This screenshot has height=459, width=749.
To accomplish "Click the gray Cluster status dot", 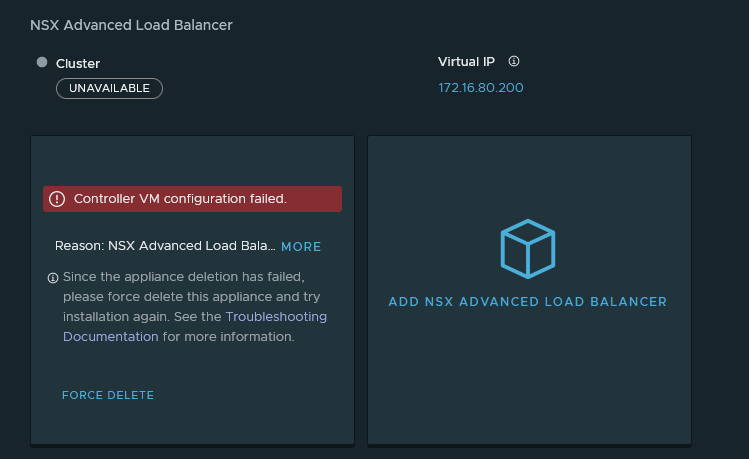I will pyautogui.click(x=42, y=62).
